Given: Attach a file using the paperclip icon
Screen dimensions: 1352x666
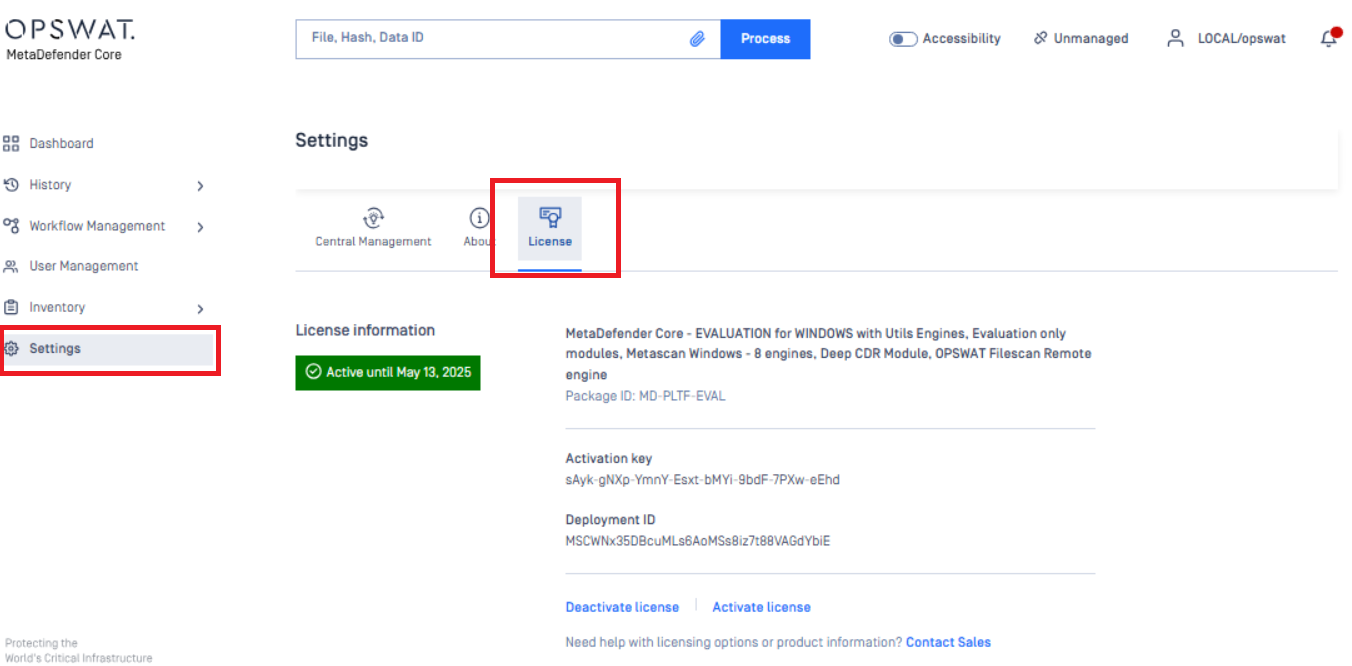Looking at the screenshot, I should click(699, 38).
